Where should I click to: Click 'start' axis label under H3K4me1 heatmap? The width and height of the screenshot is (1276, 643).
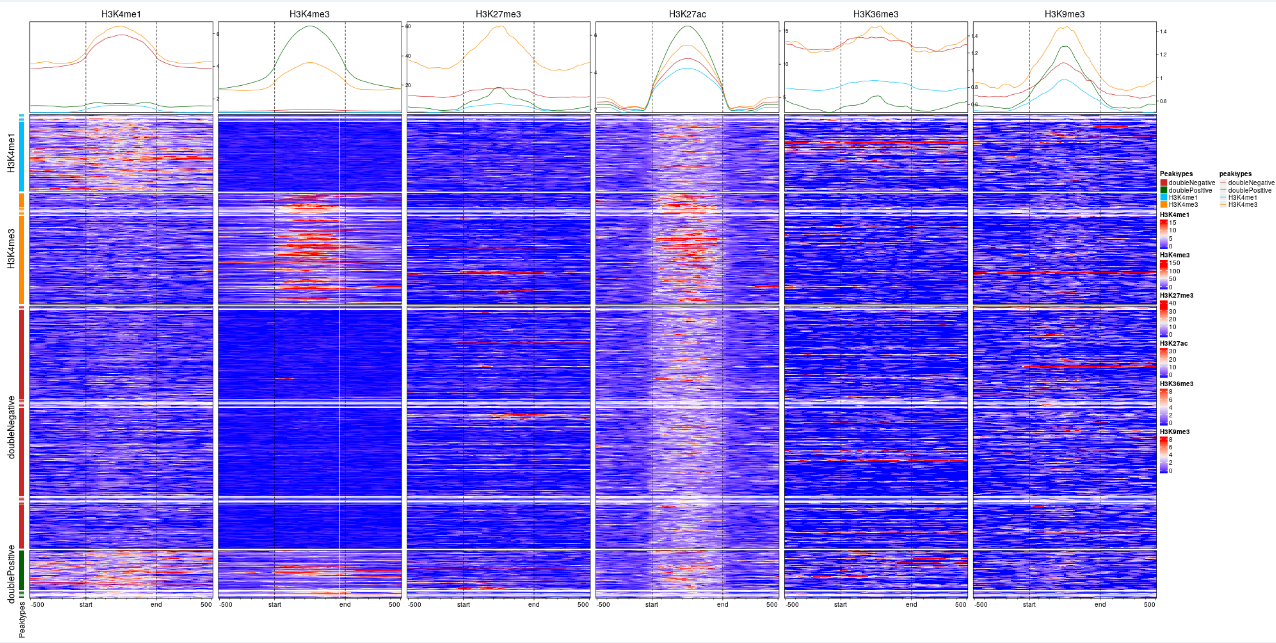click(86, 605)
